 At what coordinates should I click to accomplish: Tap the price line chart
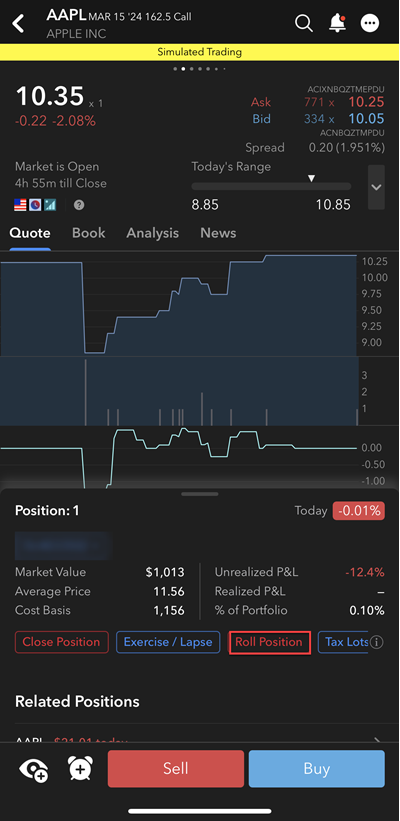pyautogui.click(x=179, y=304)
